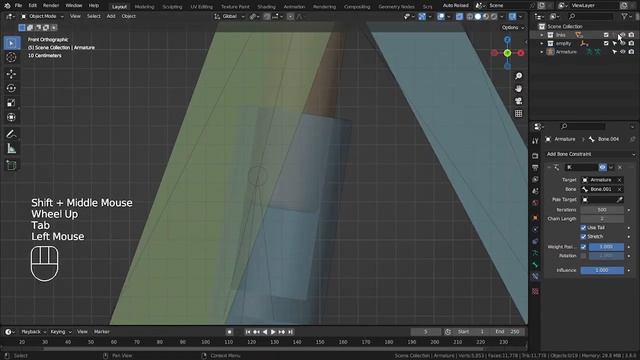Open the File menu
This screenshot has width=640, height=360.
18,6
